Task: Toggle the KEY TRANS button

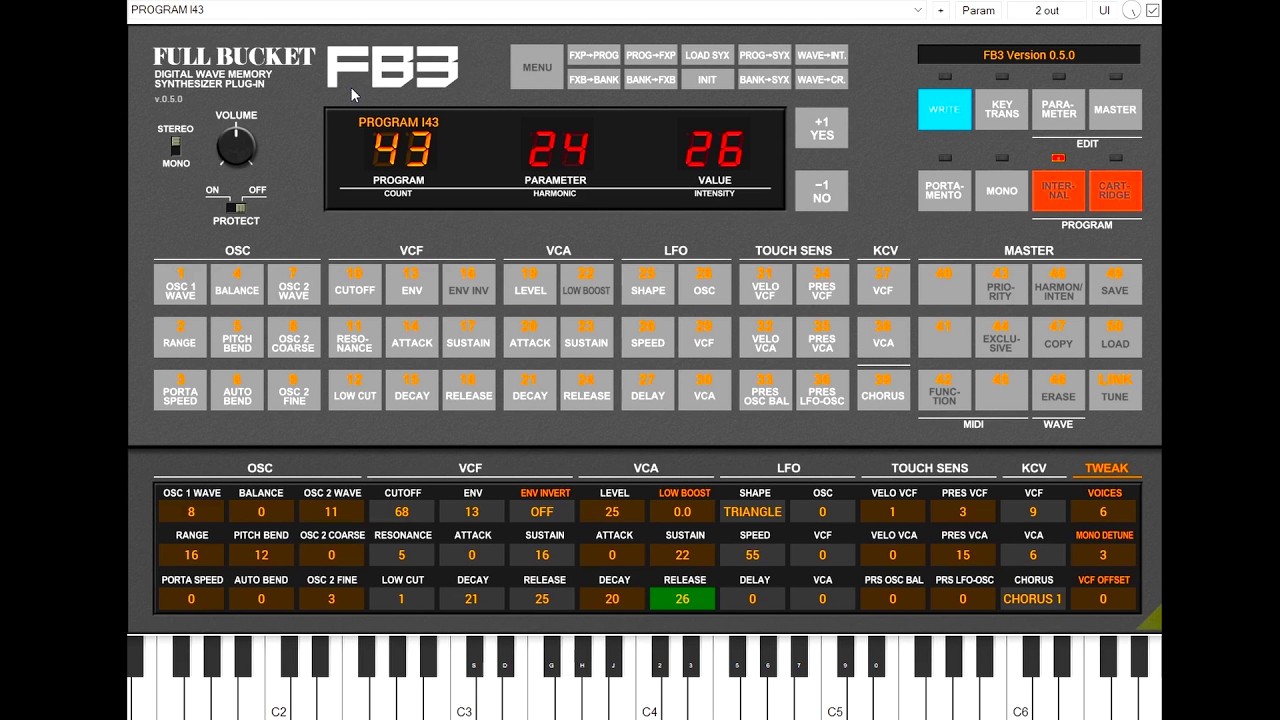Action: pos(1001,110)
